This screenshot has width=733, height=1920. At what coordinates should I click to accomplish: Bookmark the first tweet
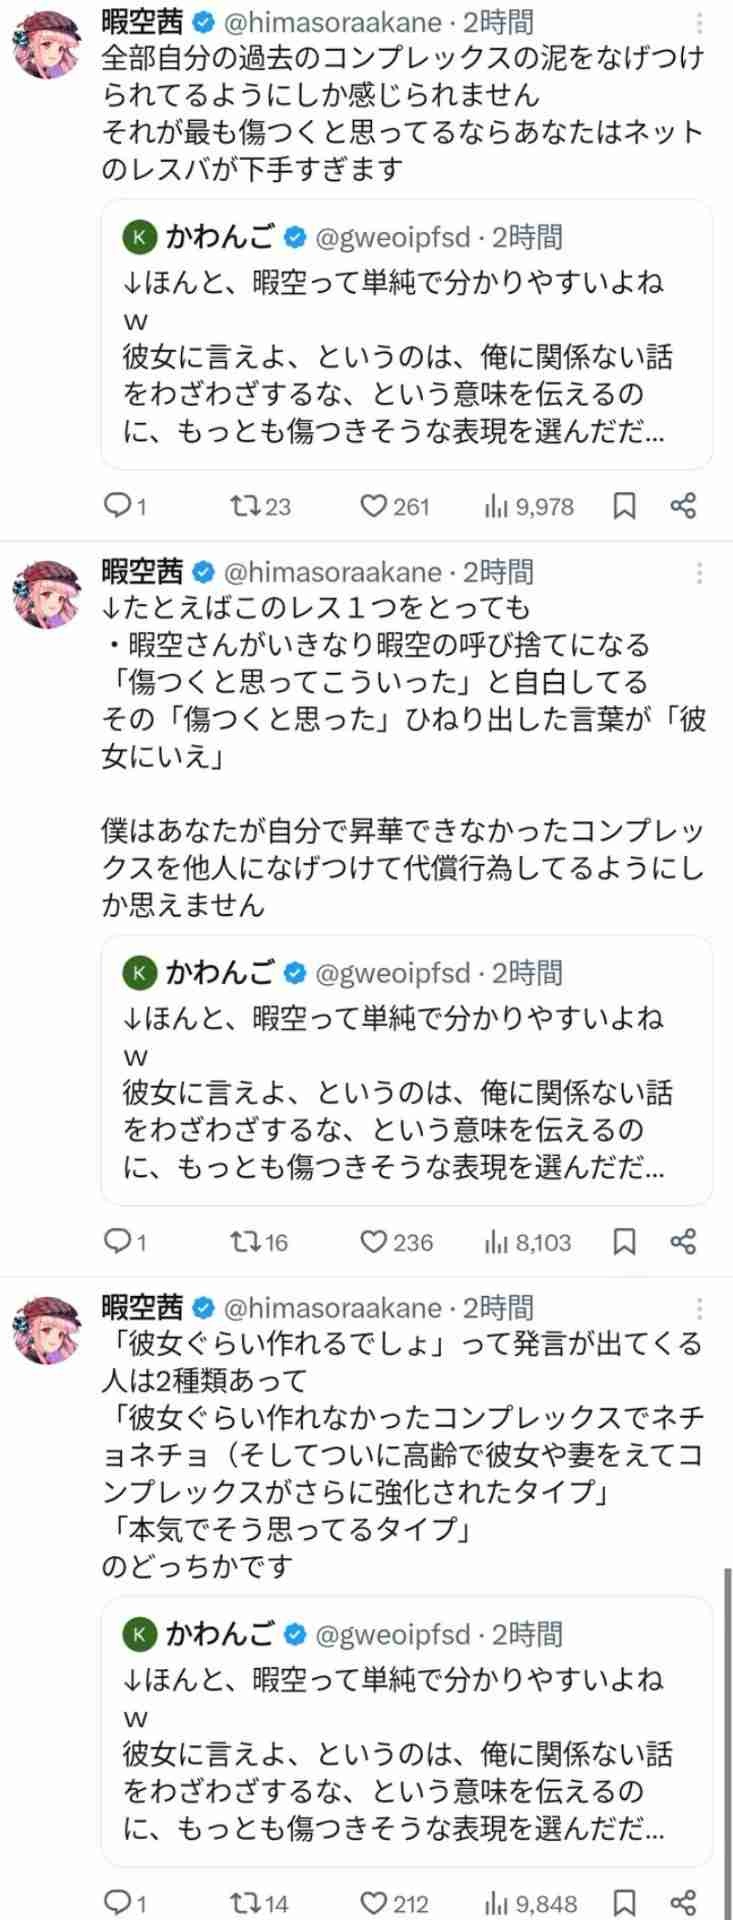tap(624, 507)
